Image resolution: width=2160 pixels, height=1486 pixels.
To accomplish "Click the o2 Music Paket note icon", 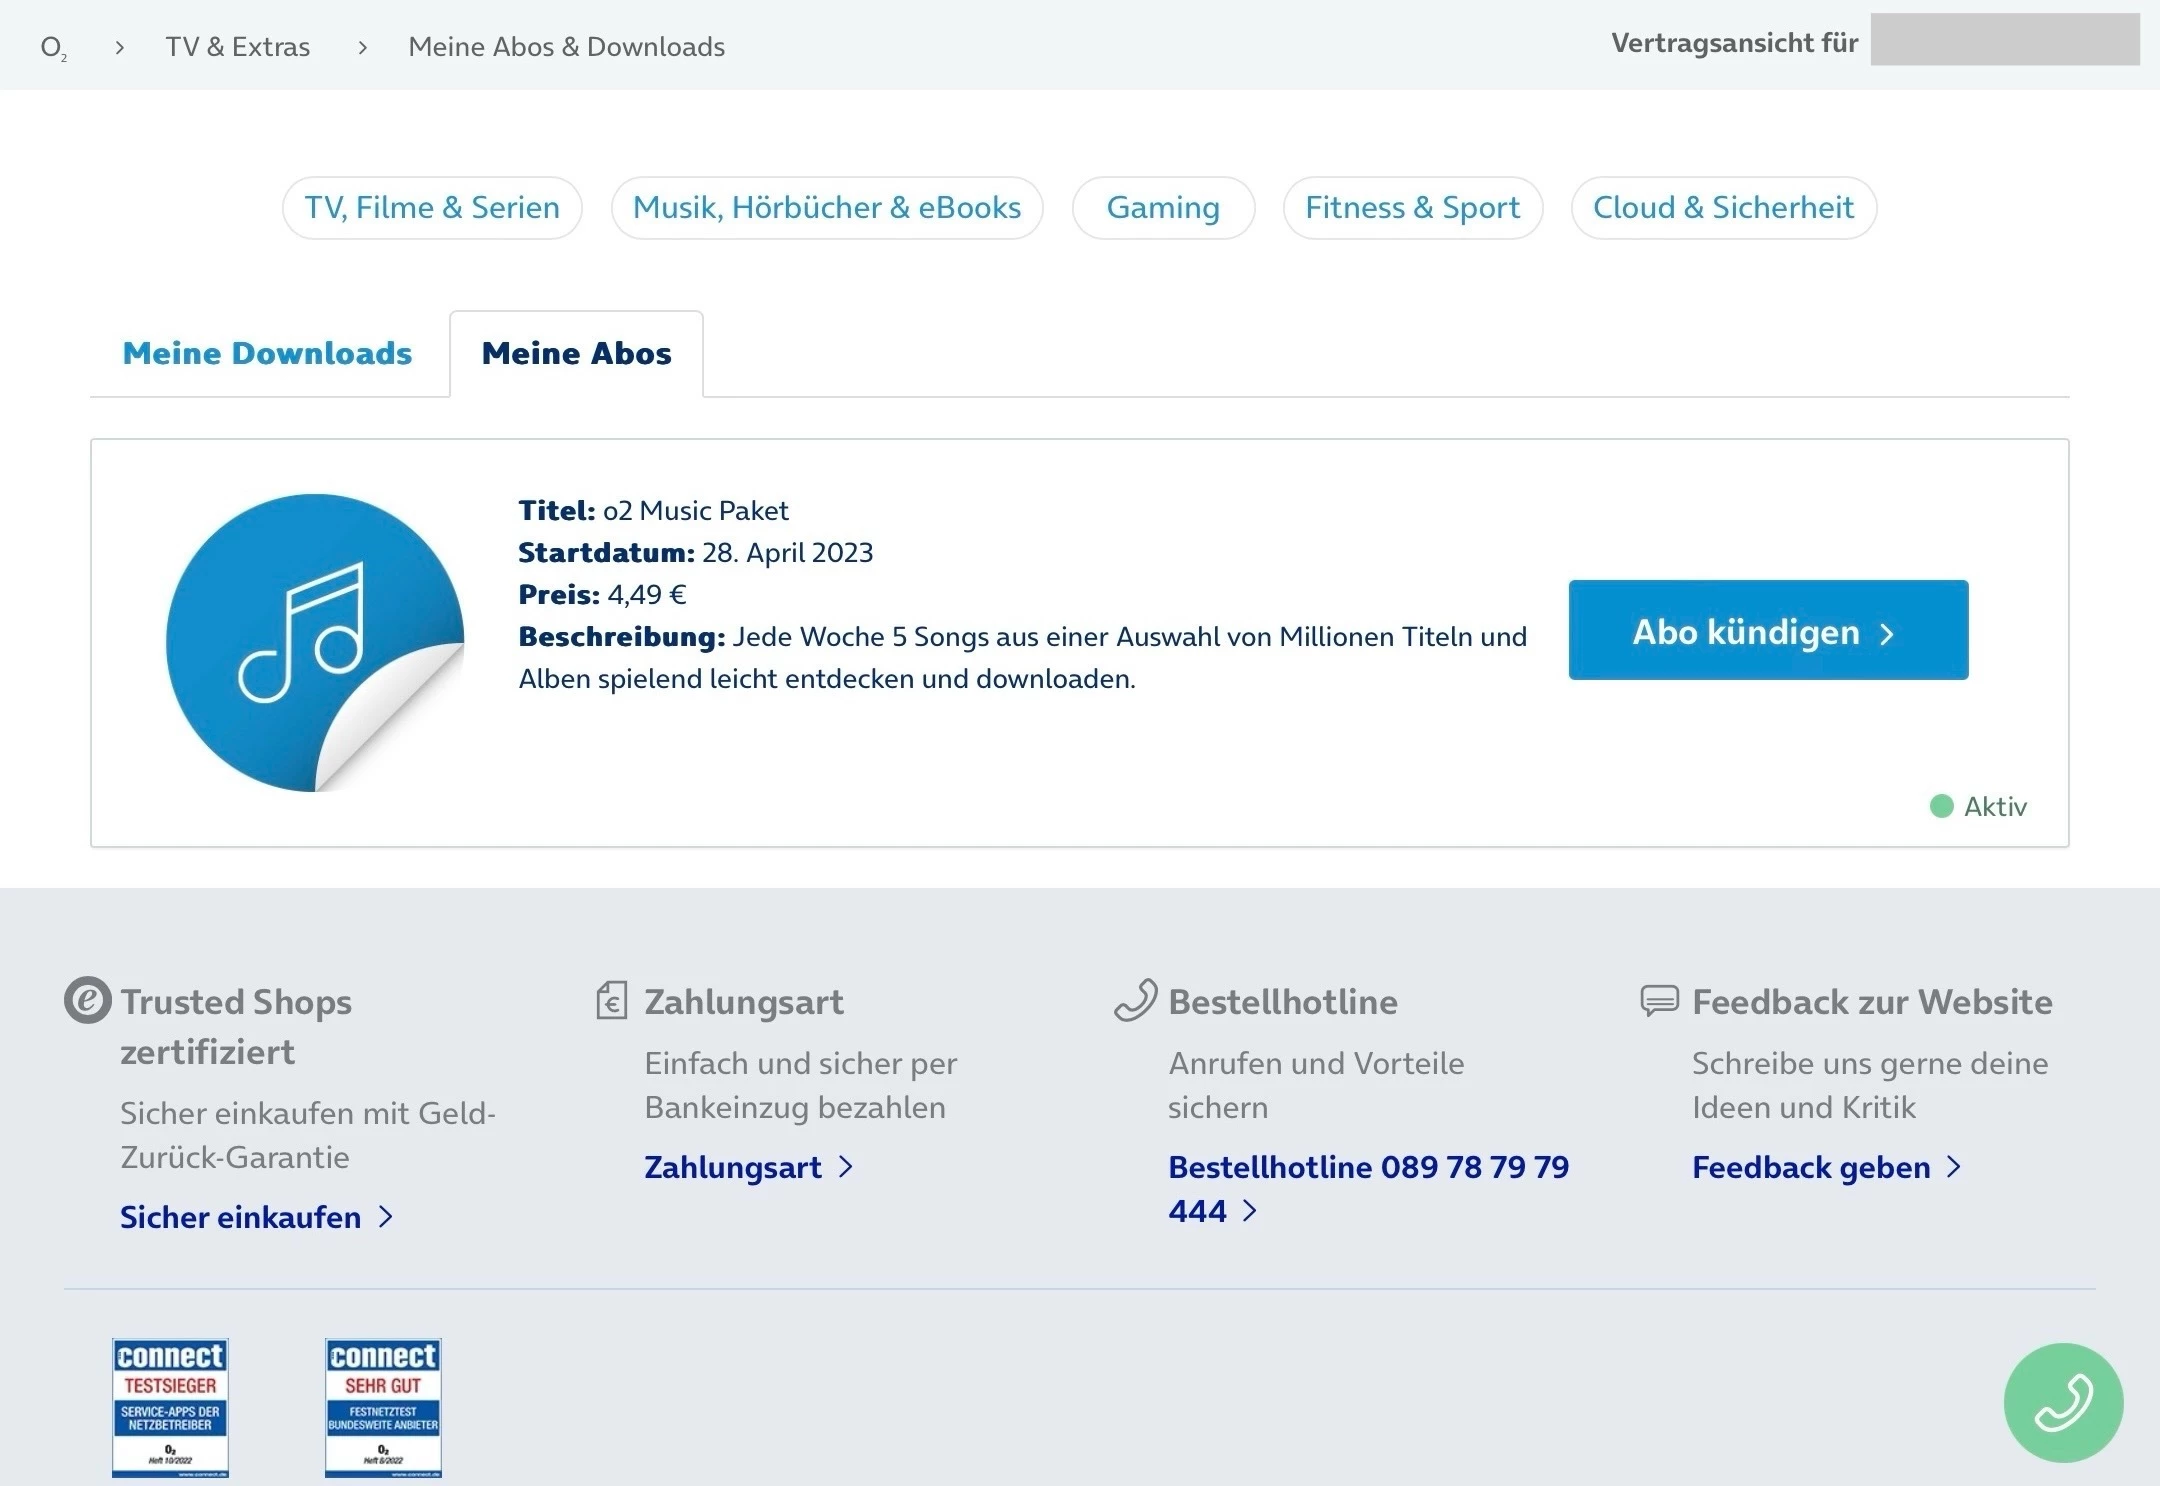I will (314, 642).
